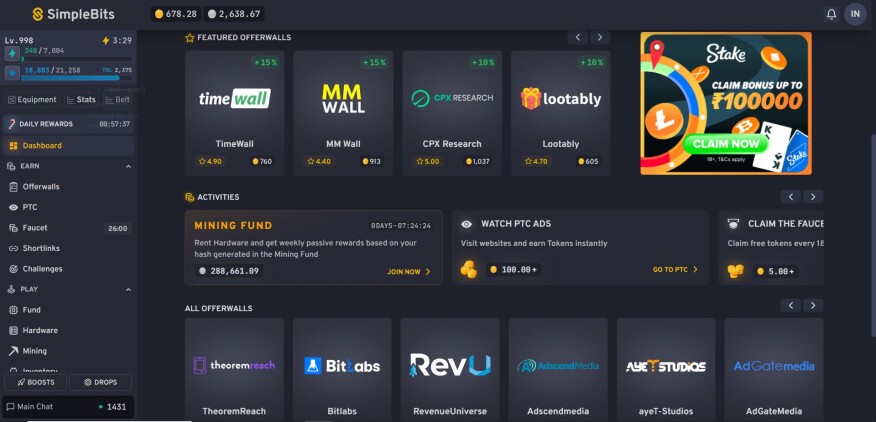Go to the Dashboard page

click(68, 145)
